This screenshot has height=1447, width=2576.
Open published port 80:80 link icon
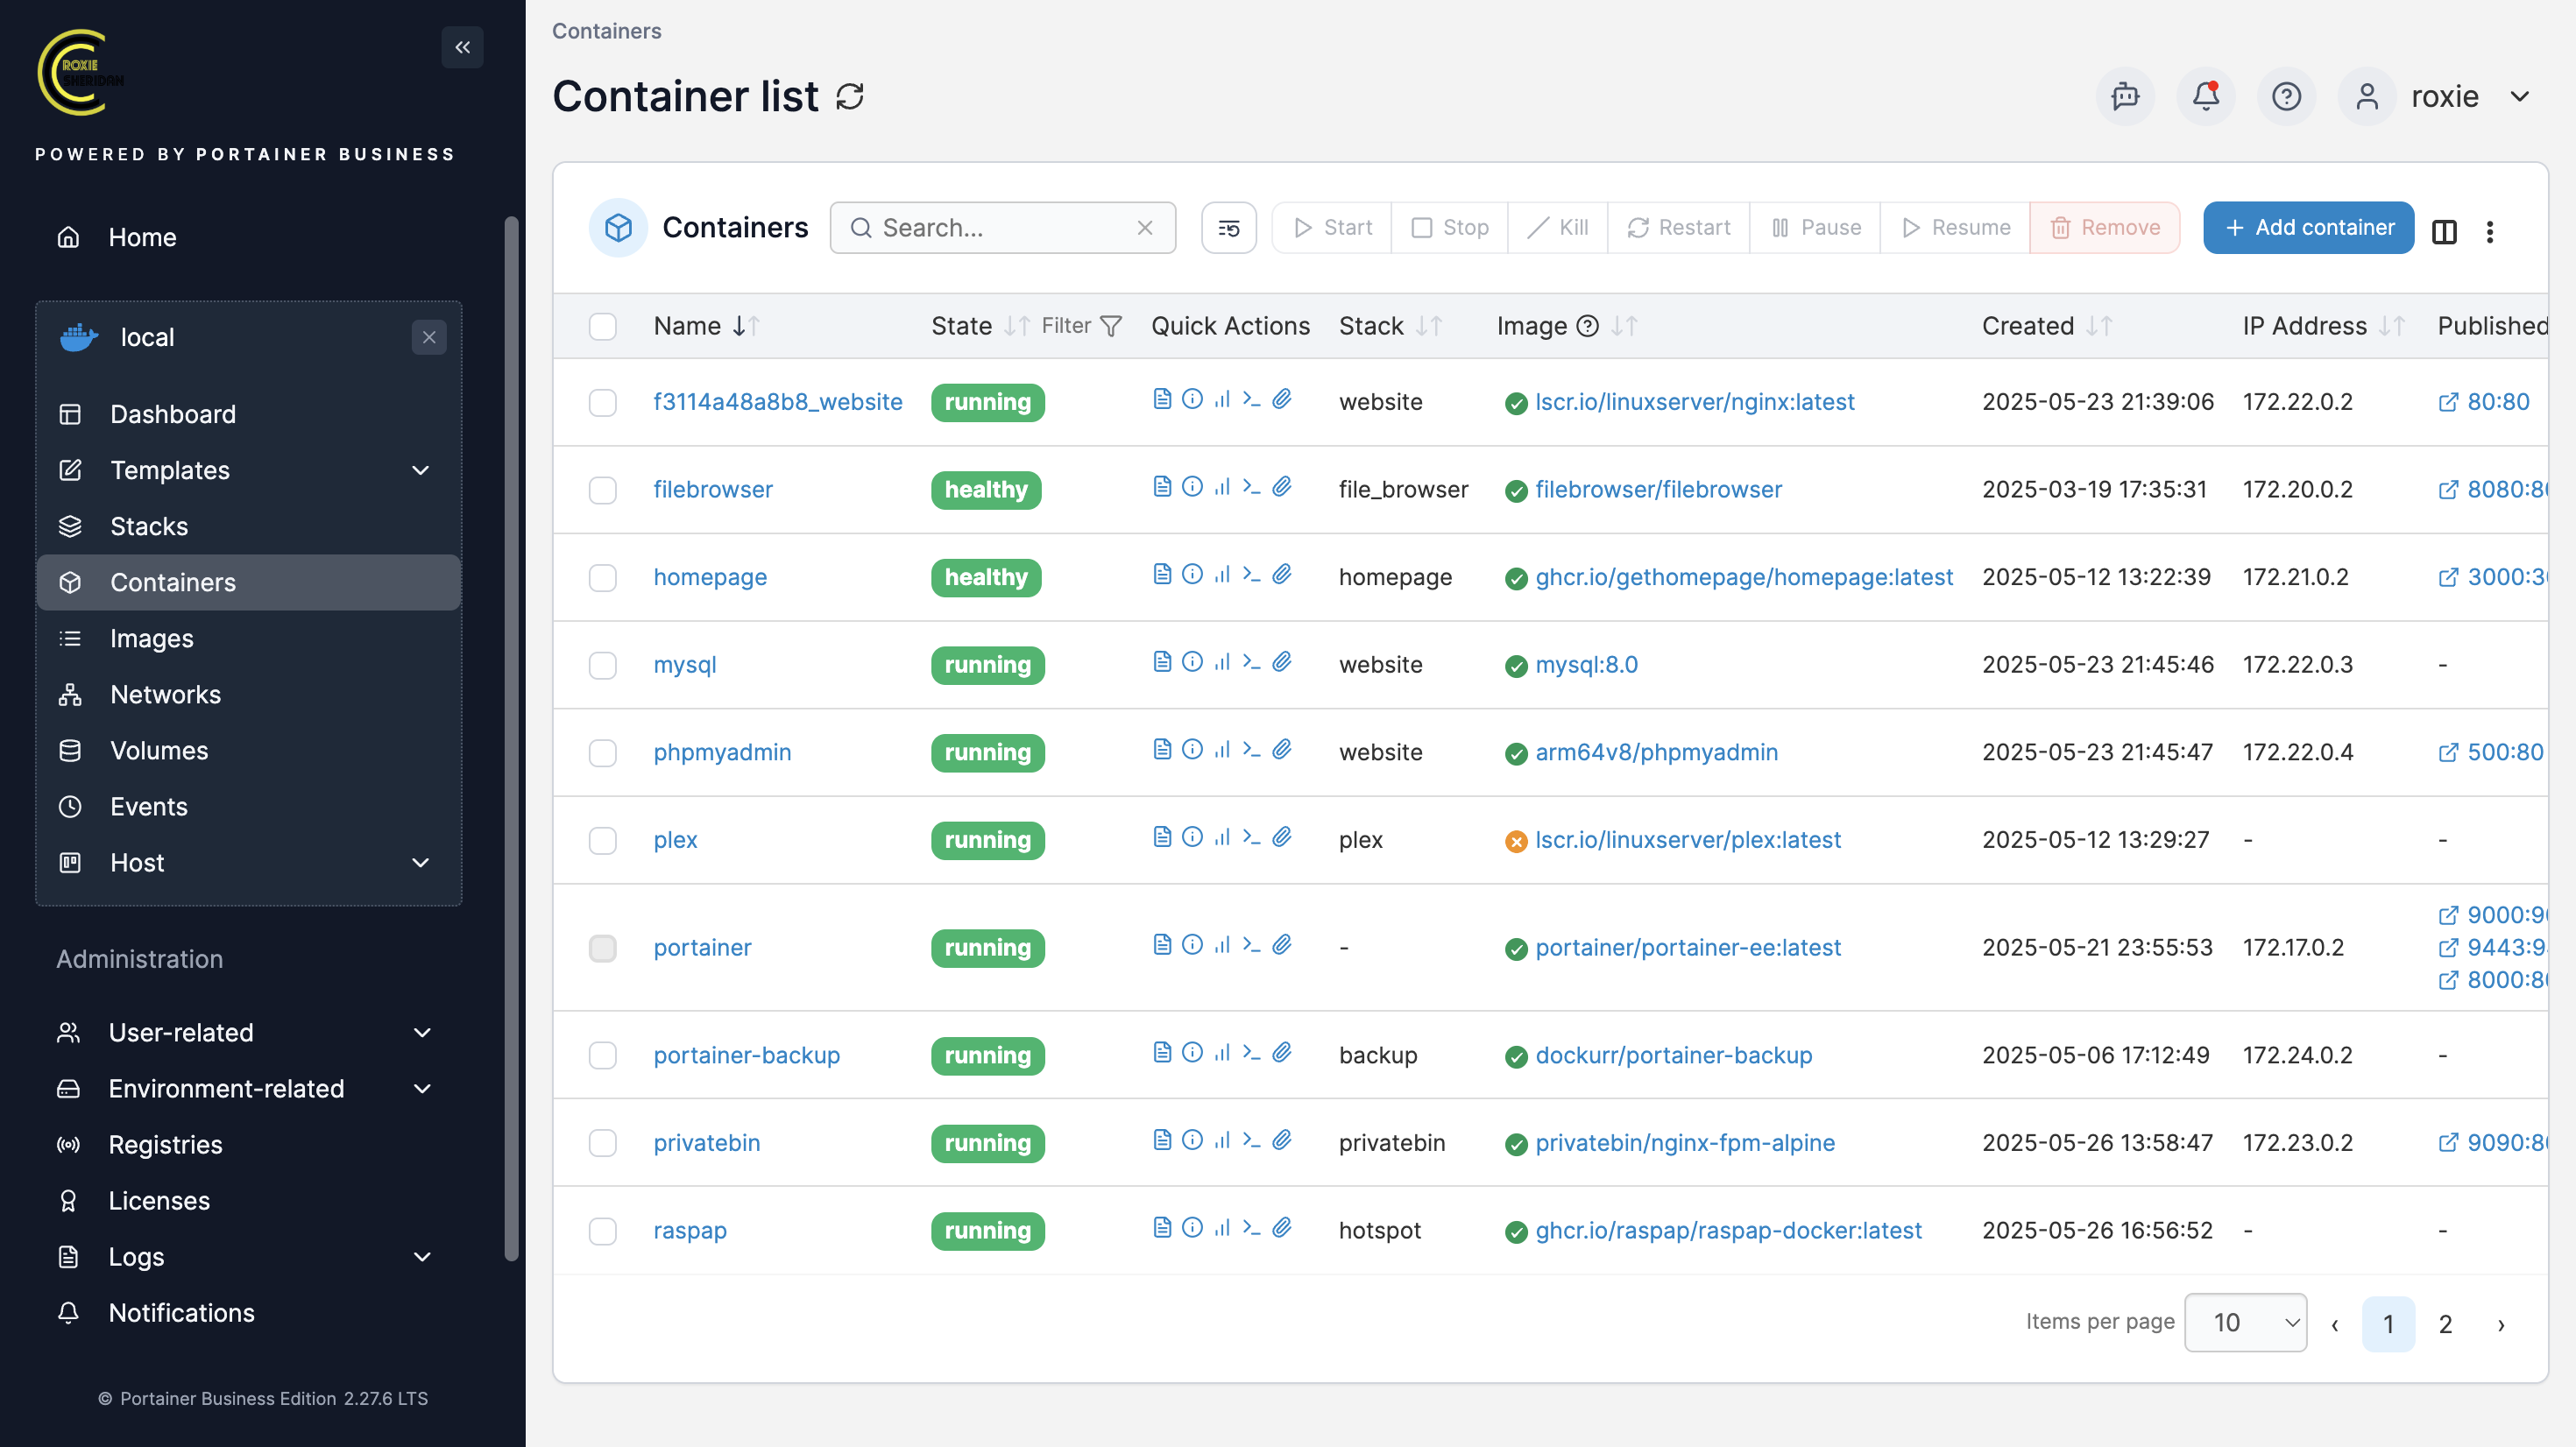coord(2448,402)
